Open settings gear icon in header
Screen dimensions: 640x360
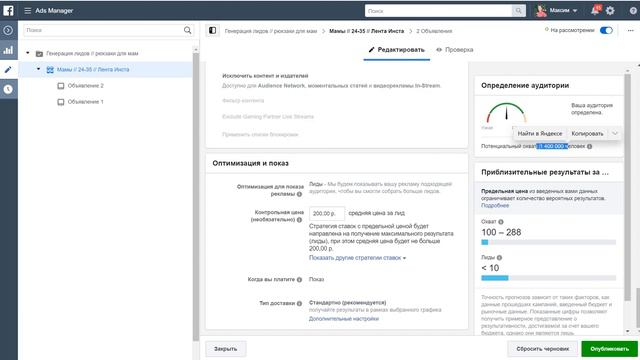click(610, 11)
